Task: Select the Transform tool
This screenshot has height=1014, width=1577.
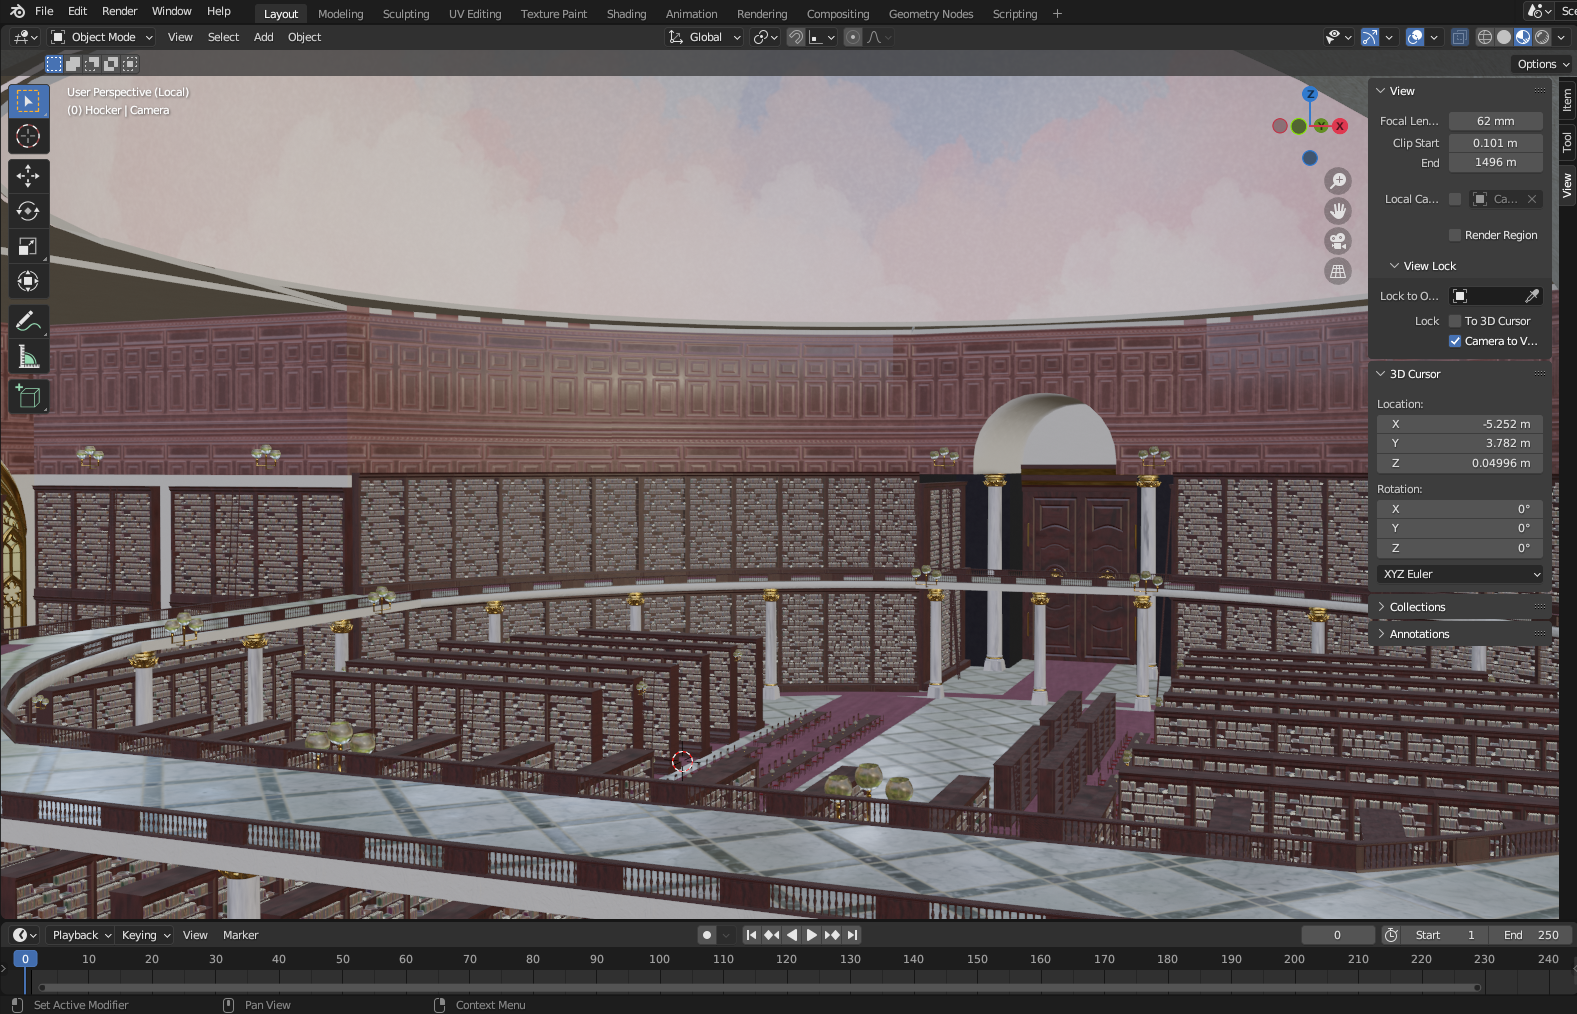Action: click(28, 281)
